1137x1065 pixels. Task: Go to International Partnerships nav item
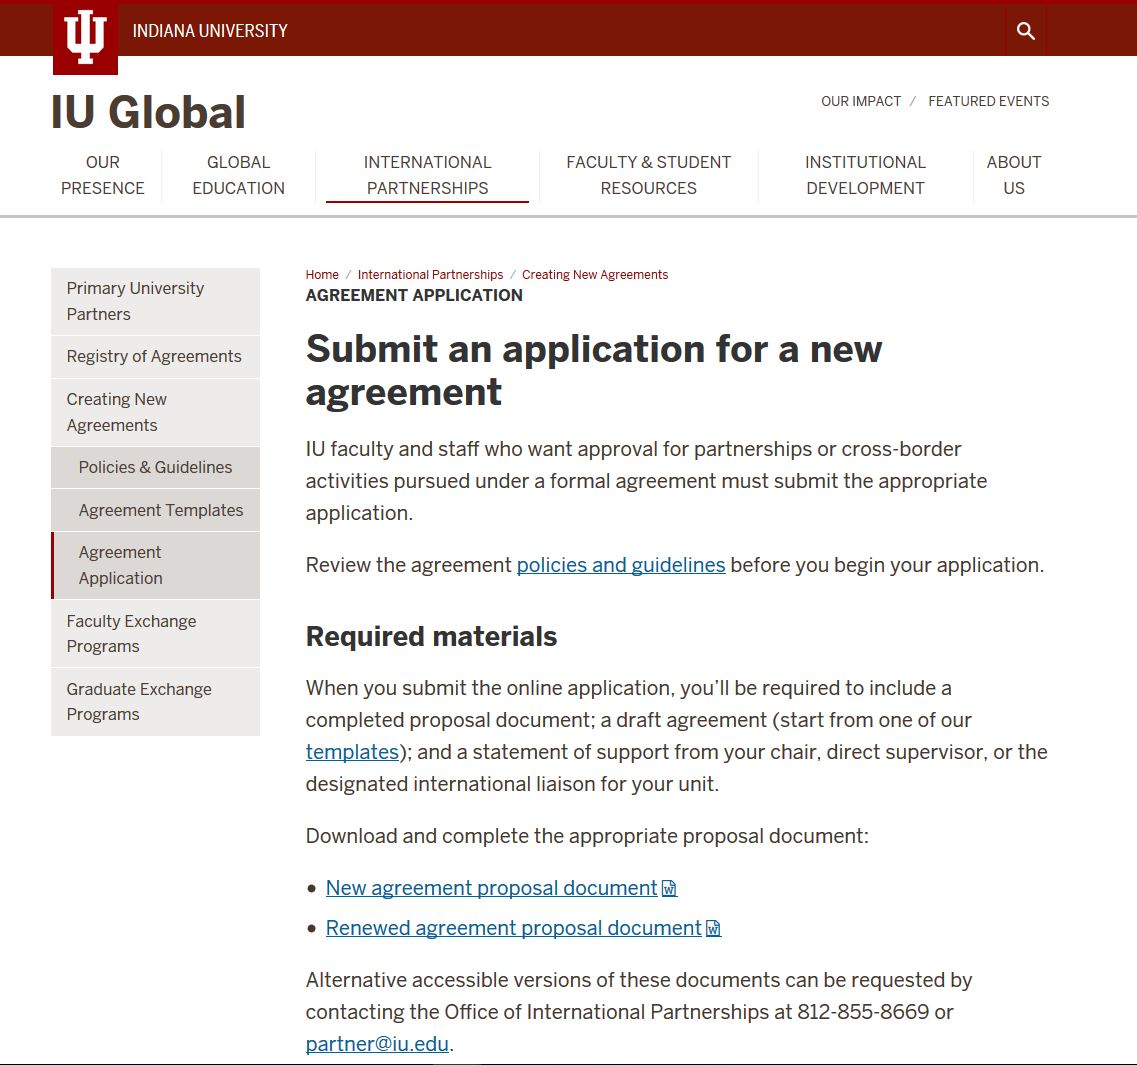point(427,175)
